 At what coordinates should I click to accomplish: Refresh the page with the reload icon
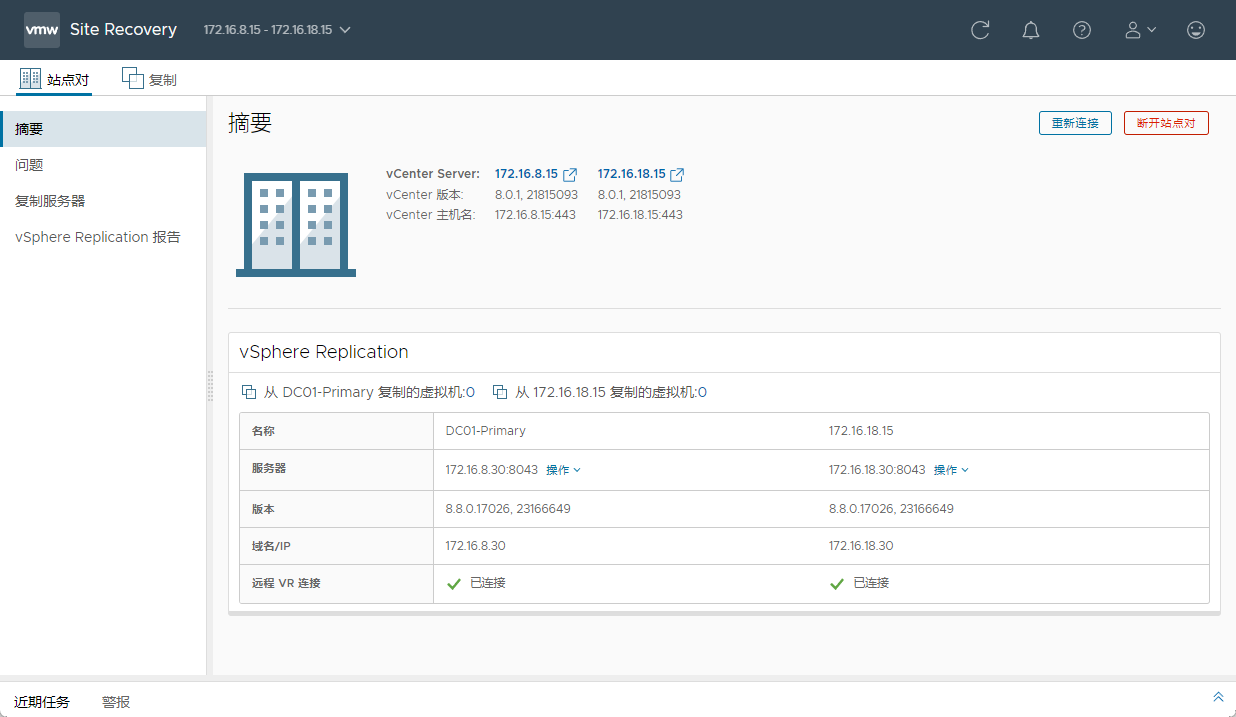[x=980, y=30]
